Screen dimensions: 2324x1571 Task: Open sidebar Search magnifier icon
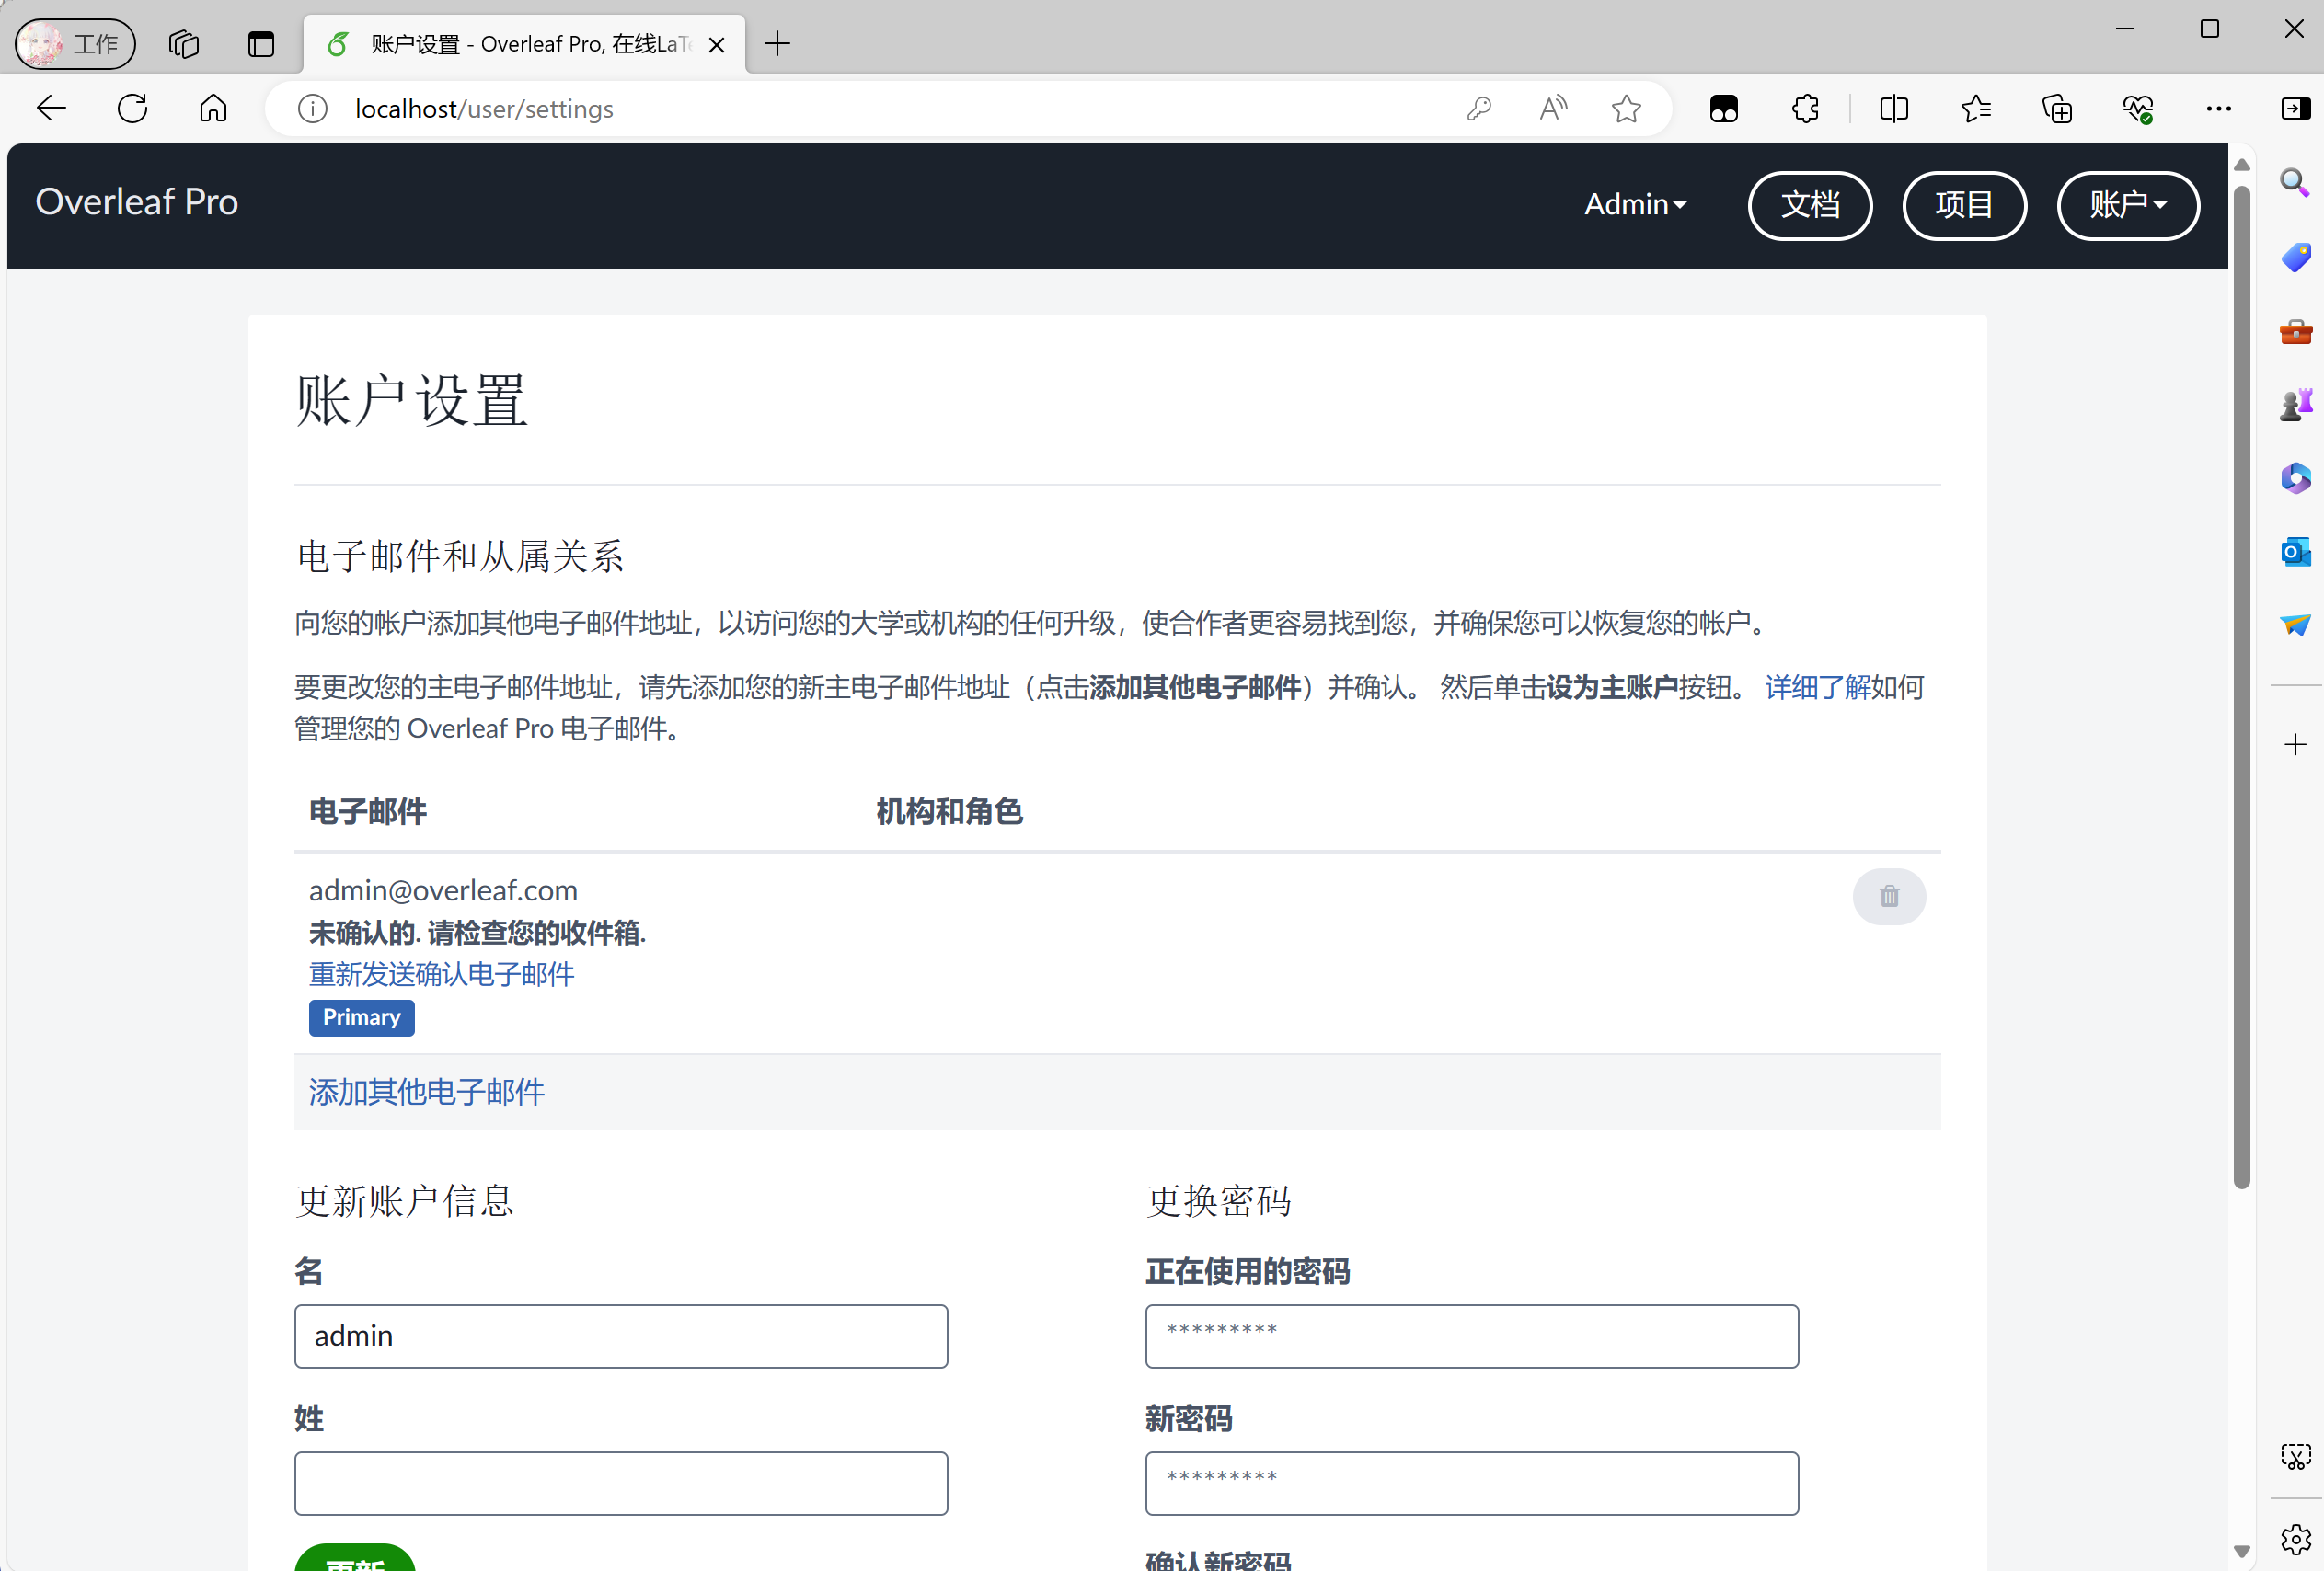2295,183
